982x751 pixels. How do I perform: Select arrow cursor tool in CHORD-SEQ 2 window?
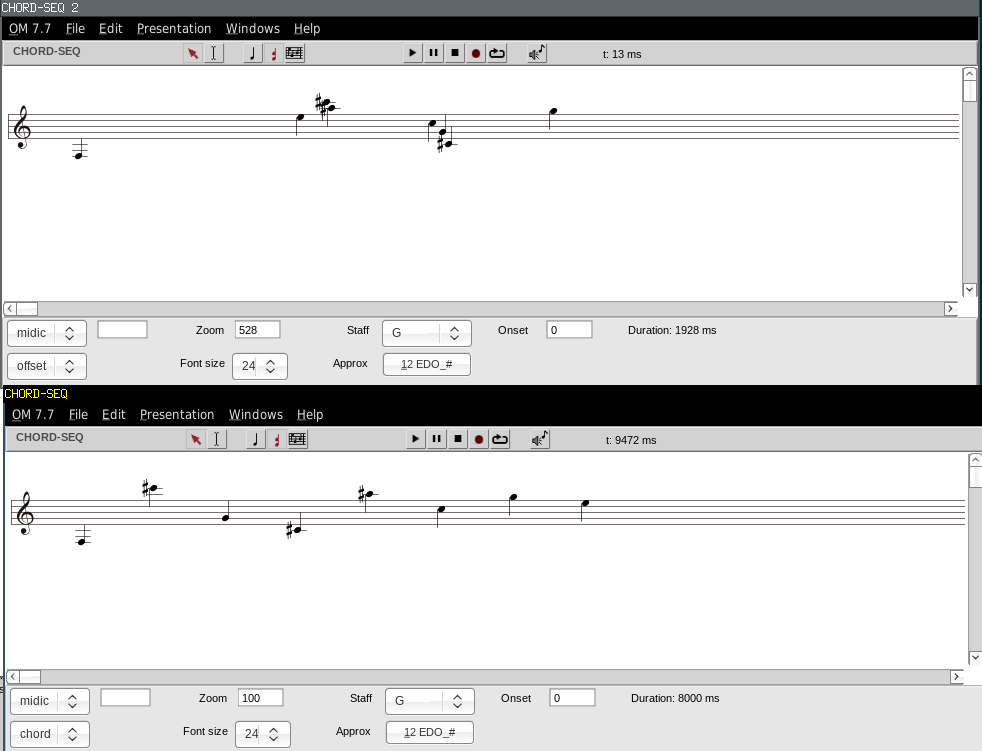(x=193, y=53)
